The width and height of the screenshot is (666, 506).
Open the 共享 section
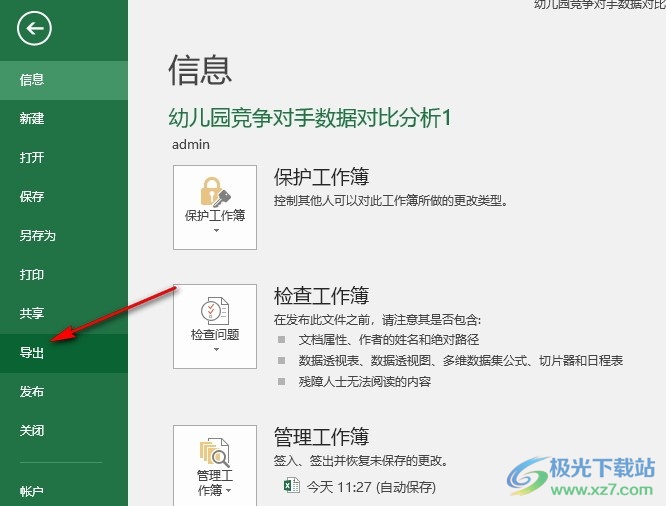click(x=64, y=314)
